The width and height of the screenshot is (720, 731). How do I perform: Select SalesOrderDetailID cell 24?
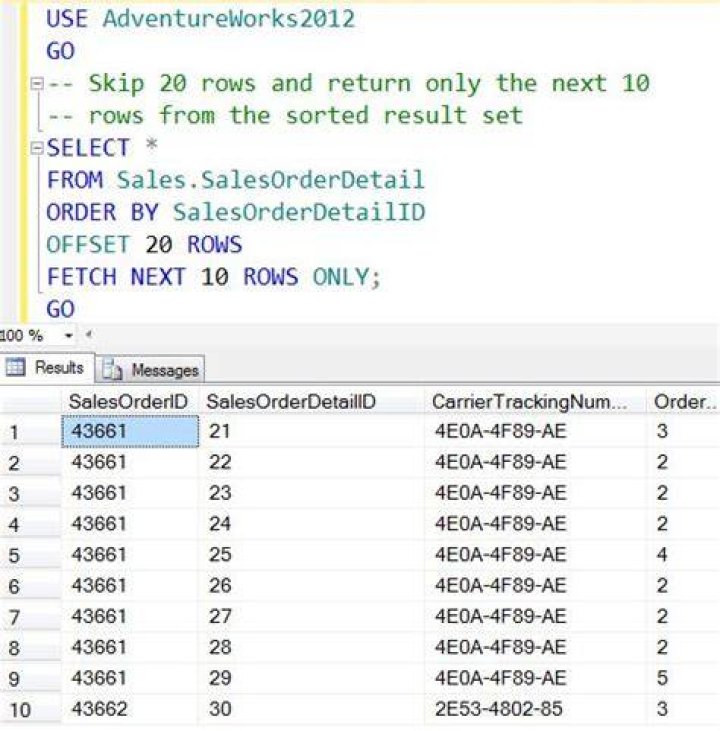point(311,524)
